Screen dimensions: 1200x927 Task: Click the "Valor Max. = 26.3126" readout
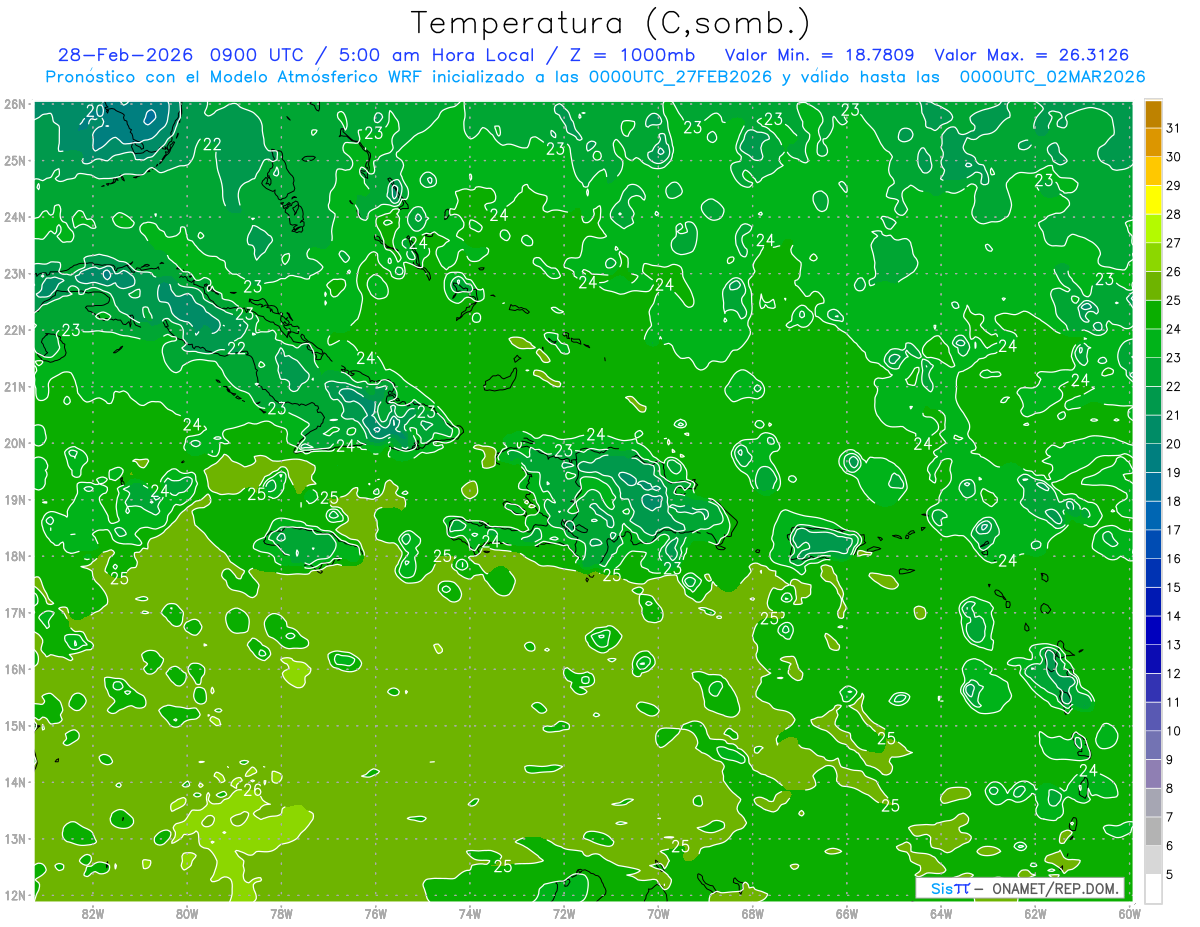click(x=1032, y=55)
